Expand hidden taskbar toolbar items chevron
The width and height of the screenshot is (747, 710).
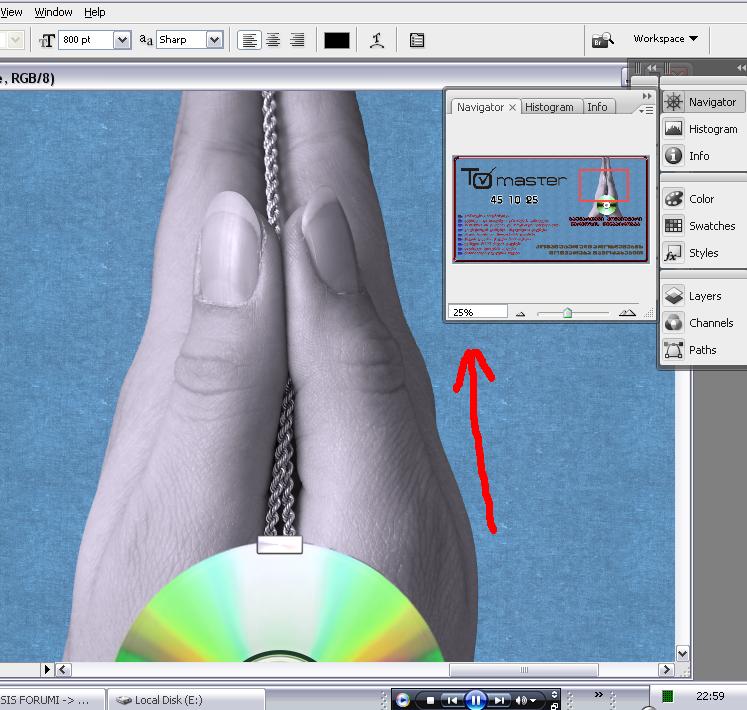(598, 694)
